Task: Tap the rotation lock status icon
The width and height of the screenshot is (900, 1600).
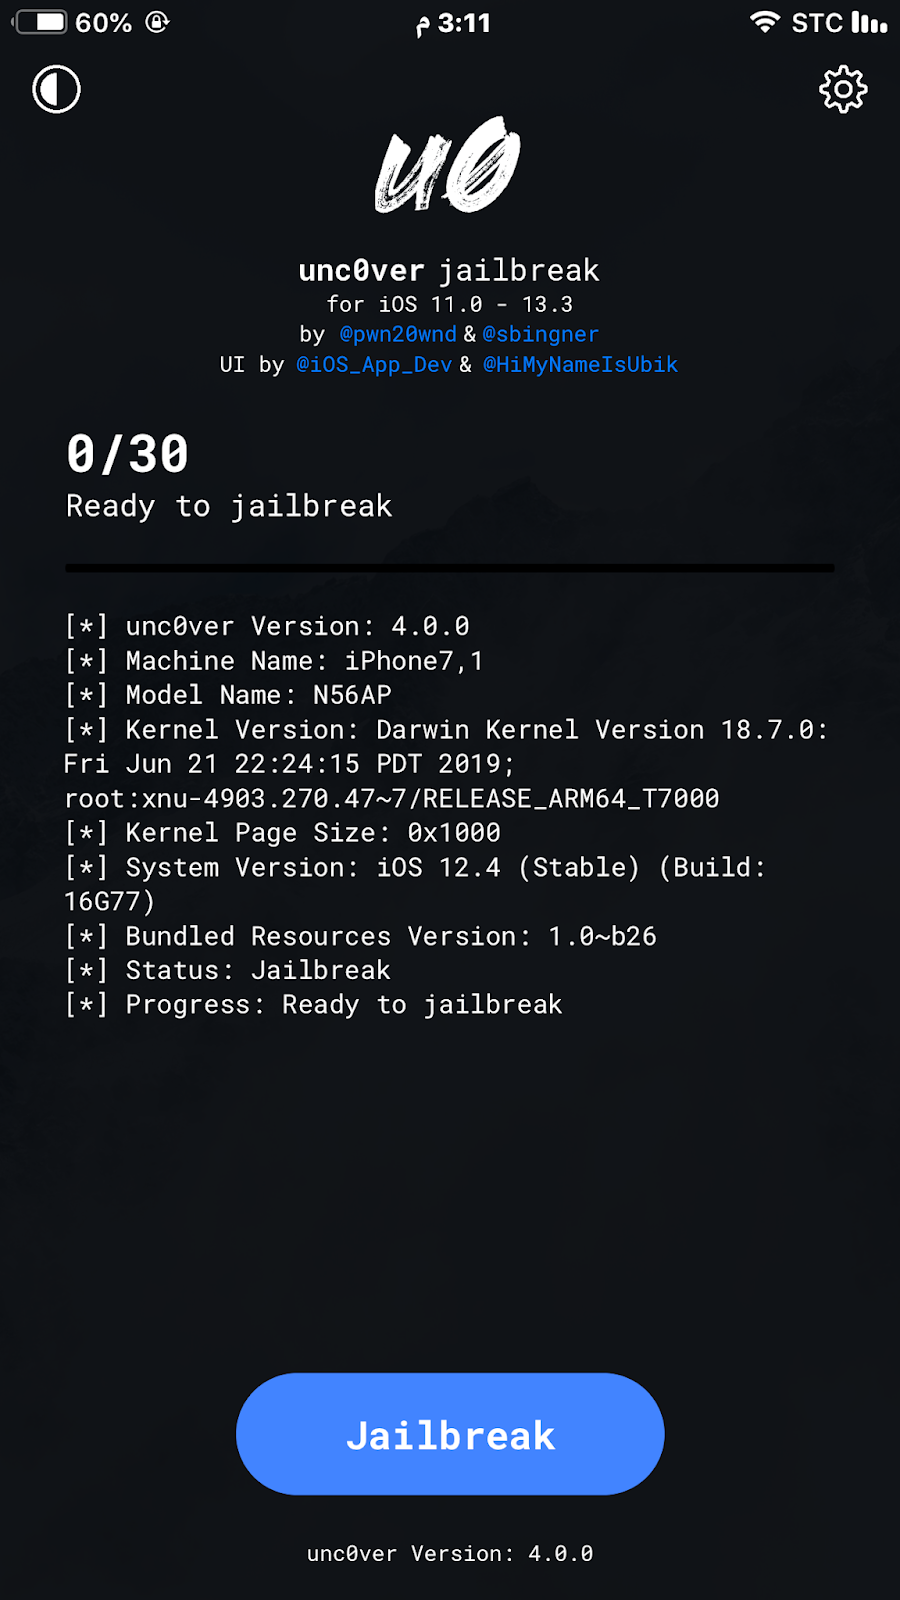Action: (157, 22)
